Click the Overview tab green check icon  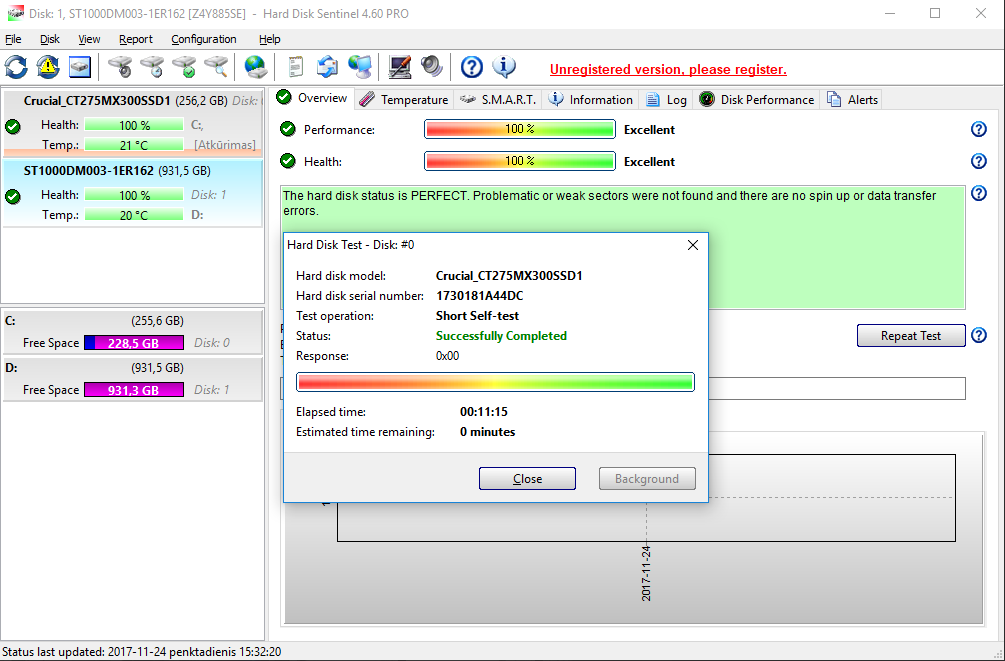point(284,97)
